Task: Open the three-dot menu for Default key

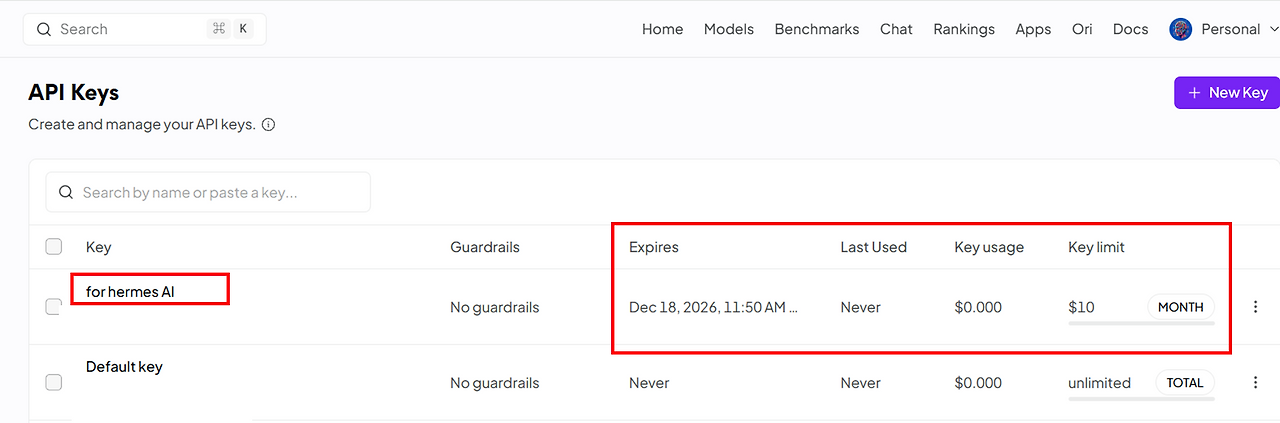Action: coord(1256,382)
